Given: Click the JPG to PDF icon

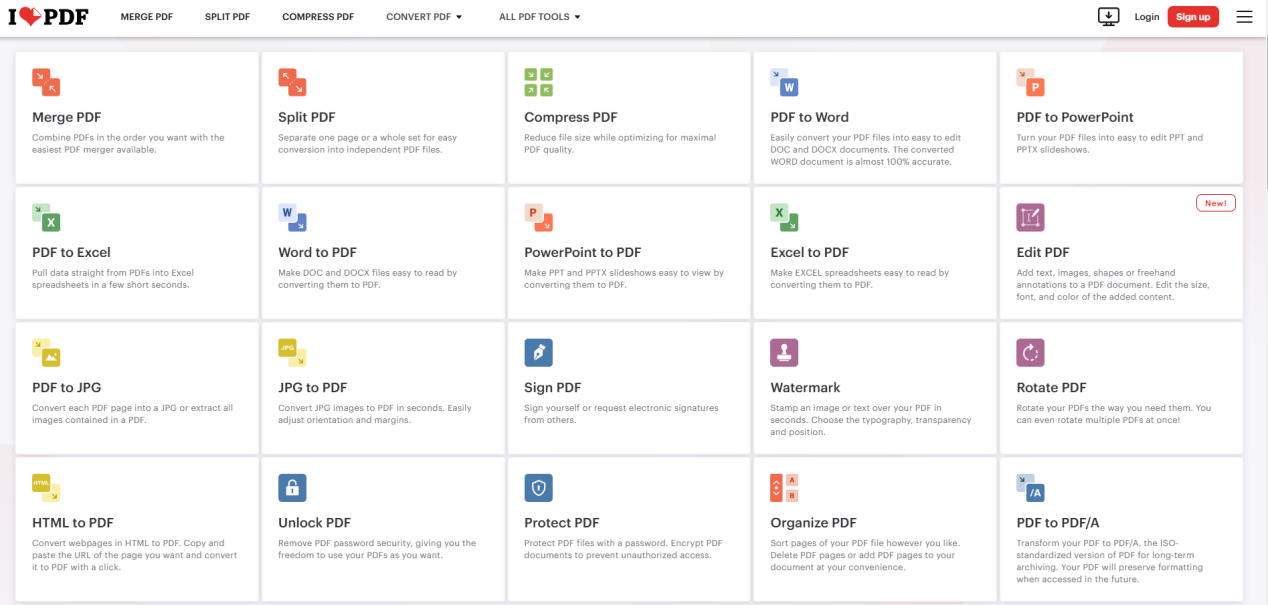Looking at the screenshot, I should coord(292,352).
